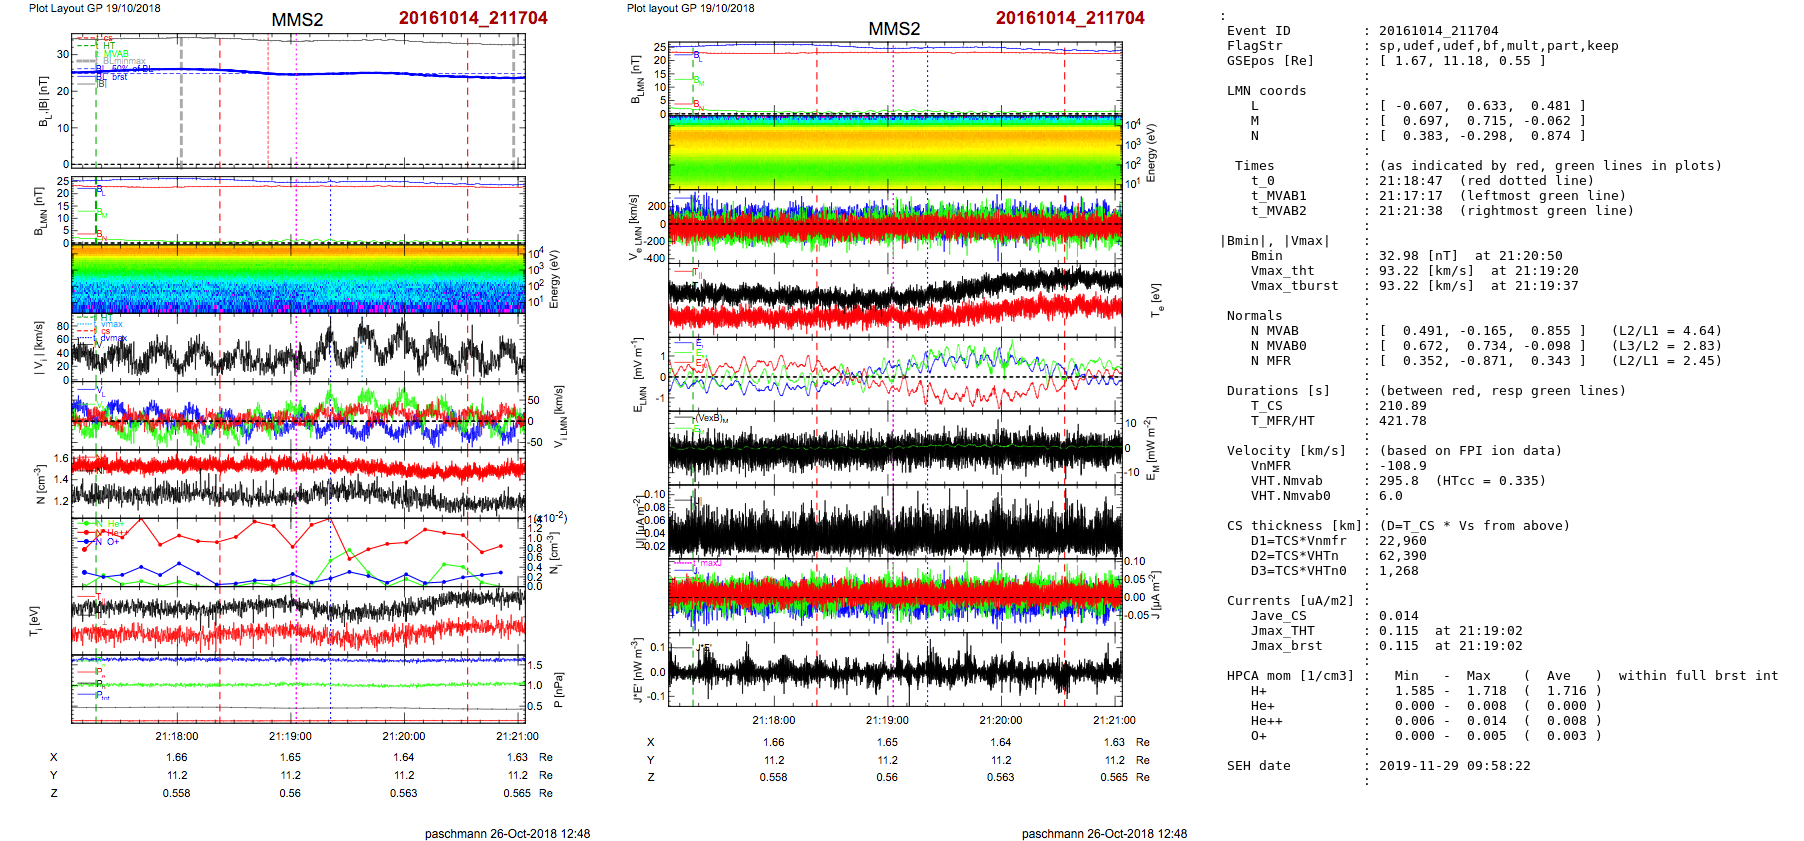Click the He++ row label in HPCA table
The width and height of the screenshot is (1804, 841).
coord(1266,721)
